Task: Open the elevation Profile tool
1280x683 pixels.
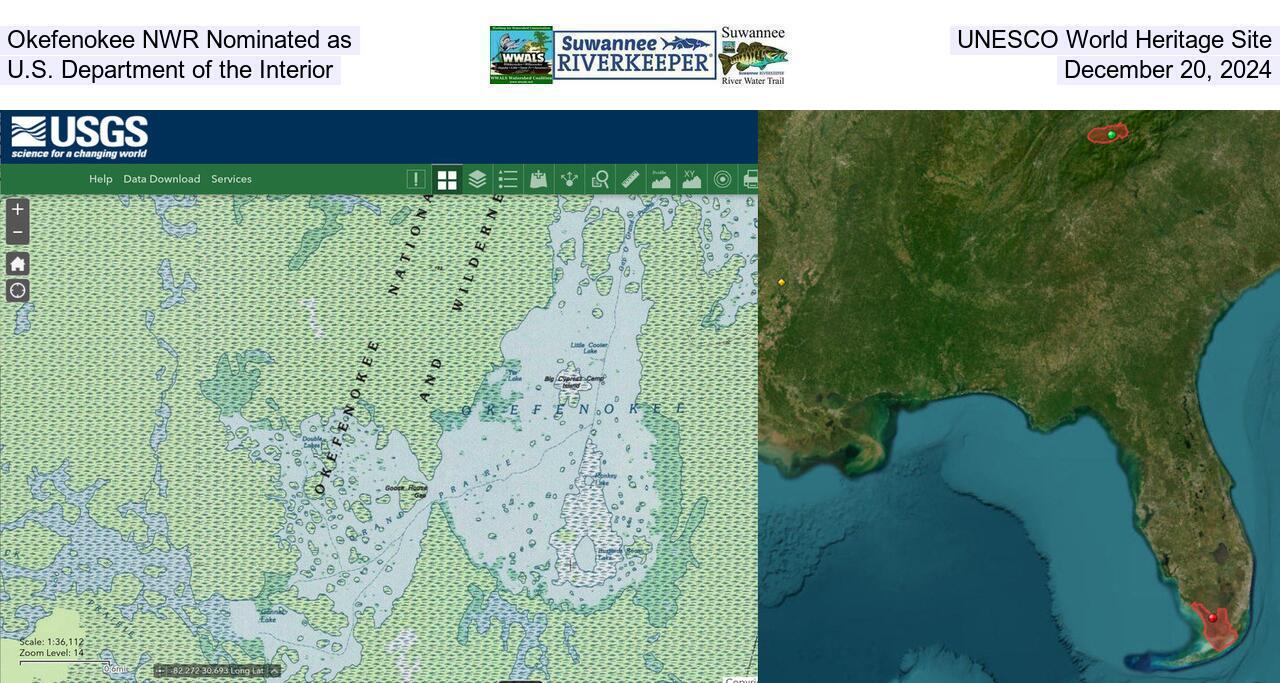Action: point(661,179)
